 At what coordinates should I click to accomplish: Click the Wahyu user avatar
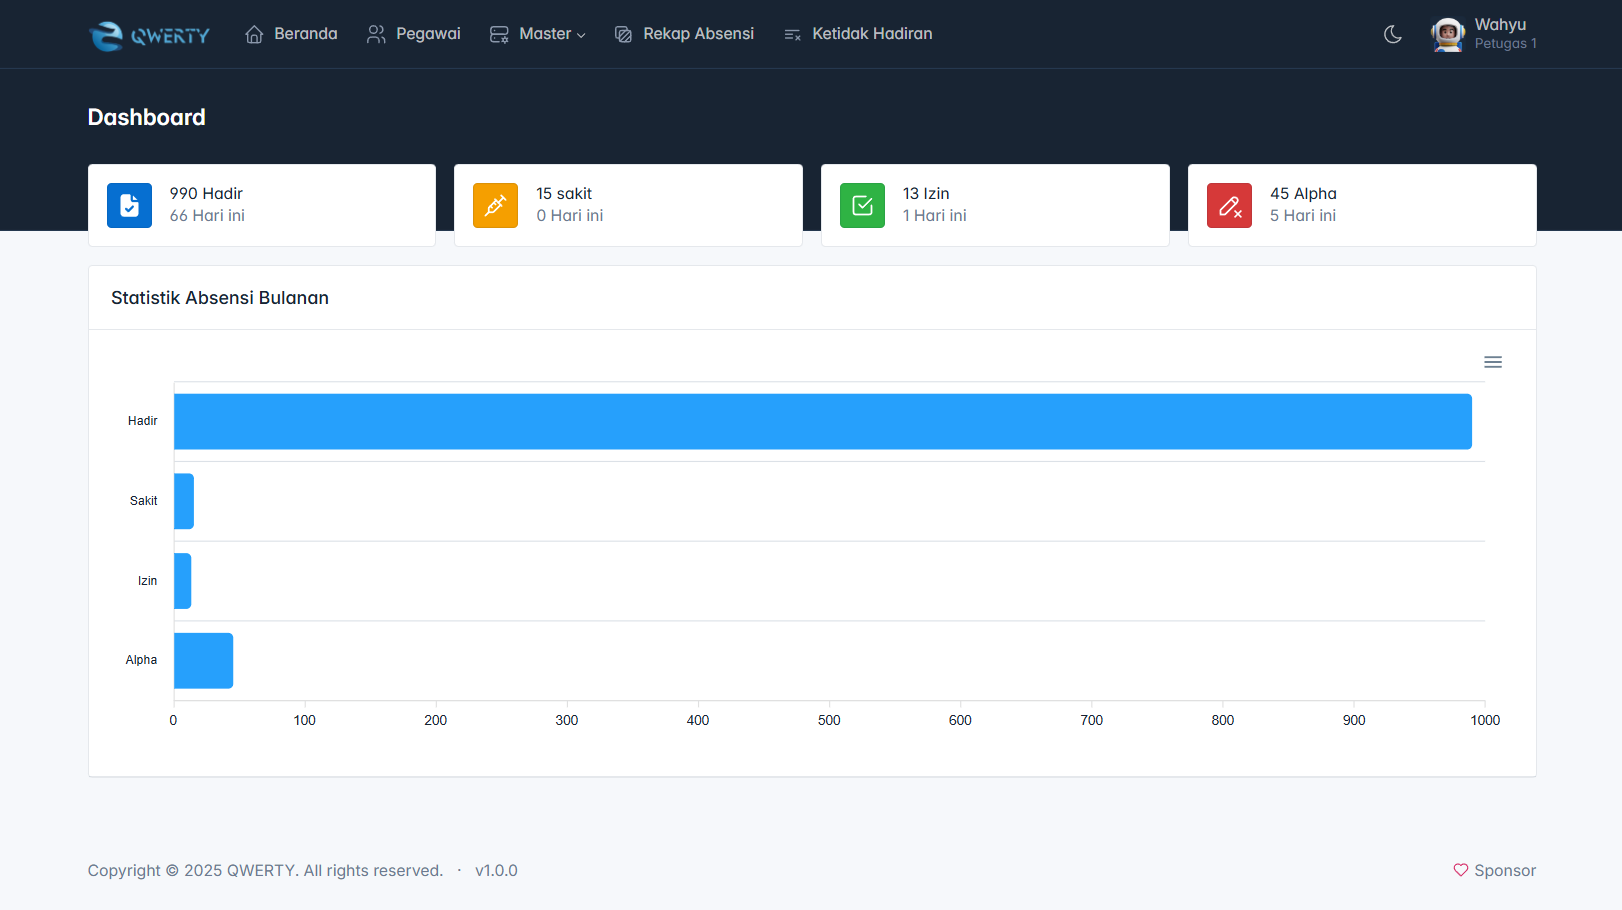(1448, 35)
